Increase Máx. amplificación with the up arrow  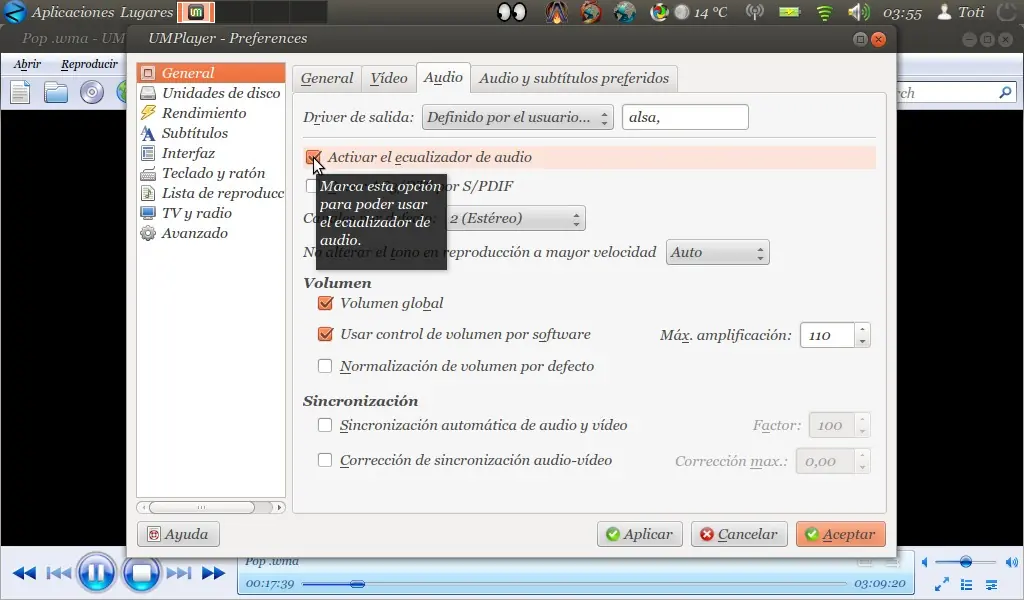pyautogui.click(x=863, y=329)
